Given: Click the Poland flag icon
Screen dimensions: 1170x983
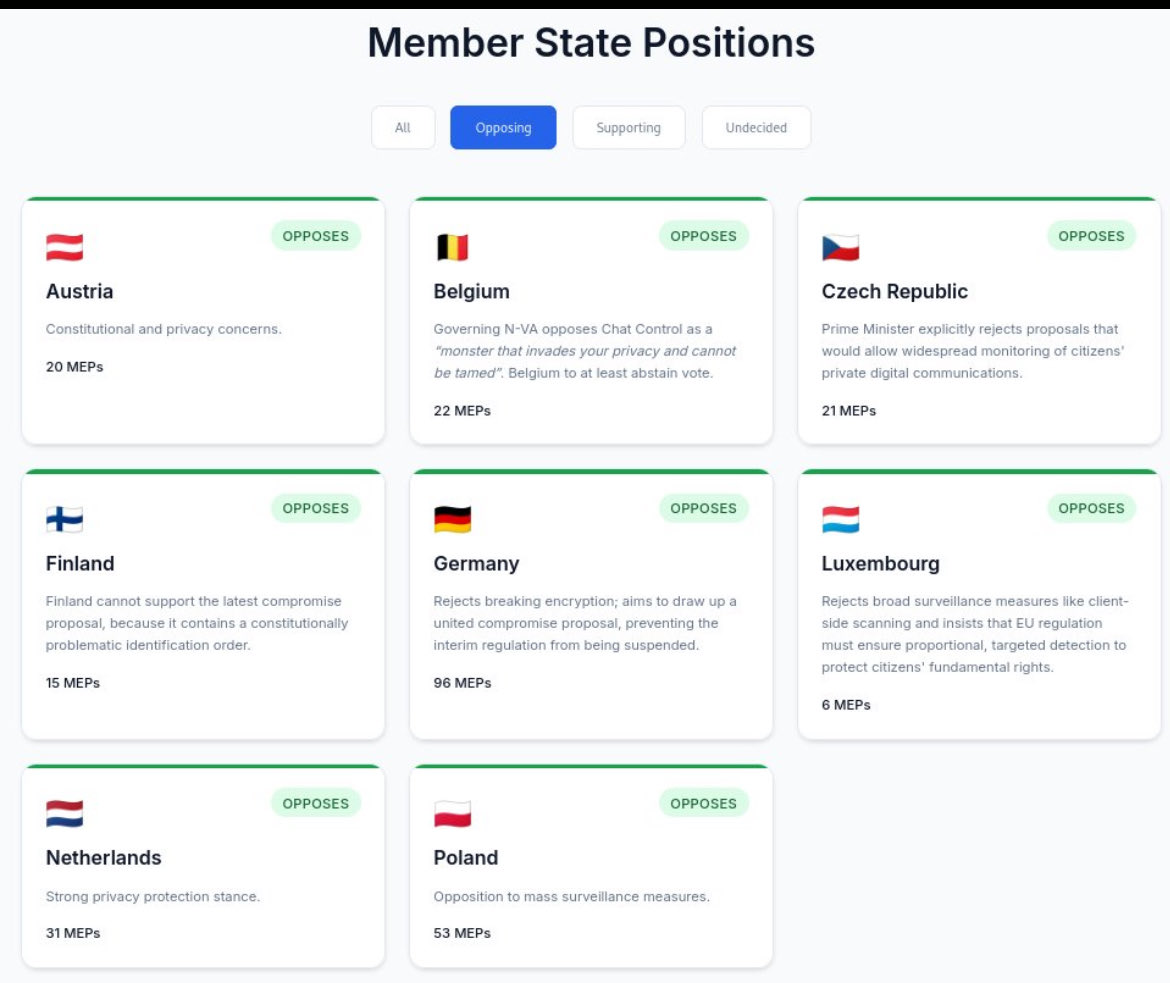Looking at the screenshot, I should click(x=452, y=814).
